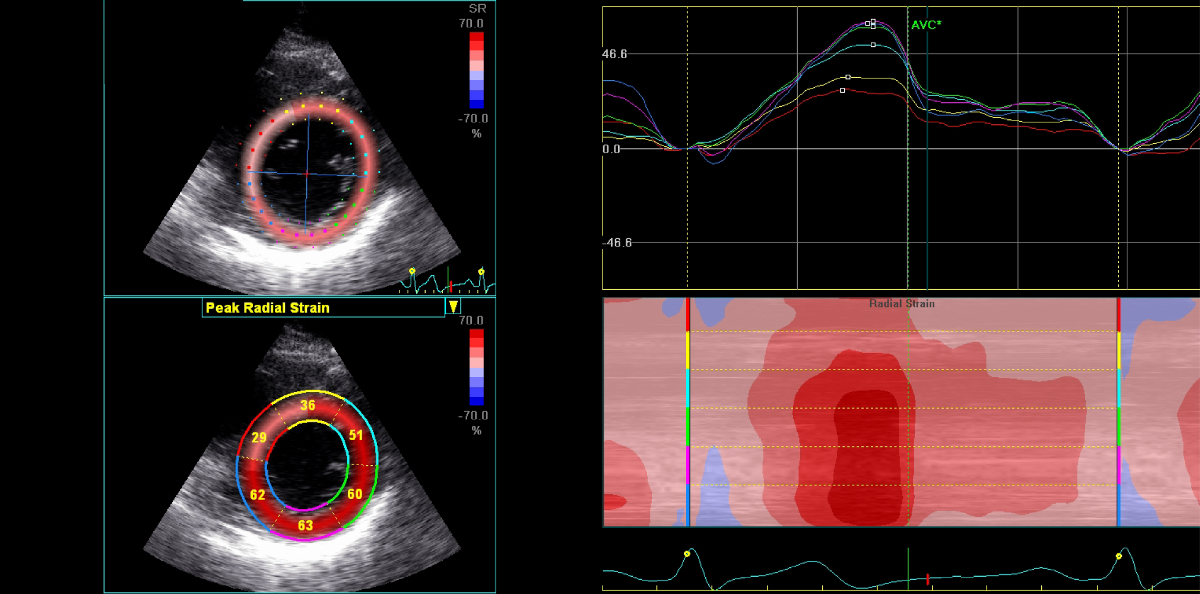Click first yellow R-wave marker on bottom ECG
The height and width of the screenshot is (594, 1200).
click(x=687, y=554)
